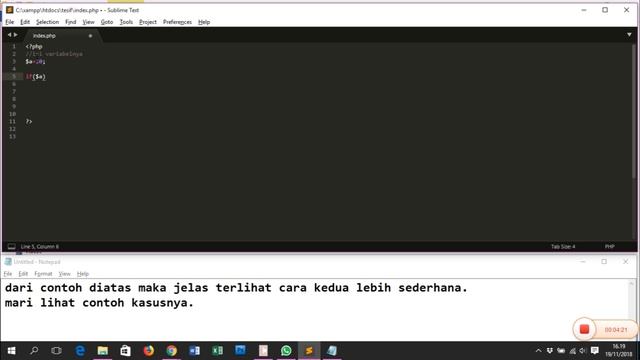Open the Notepad Format menu
The image size is (640, 360).
pos(43,274)
